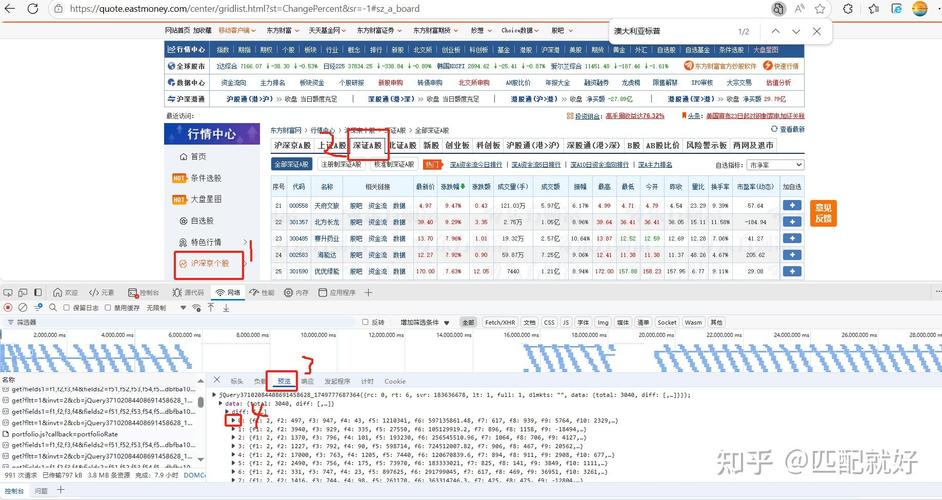The width and height of the screenshot is (942, 500).
Task: Select the portfolio.js?callback=portfolioRate request
Action: click(x=64, y=434)
